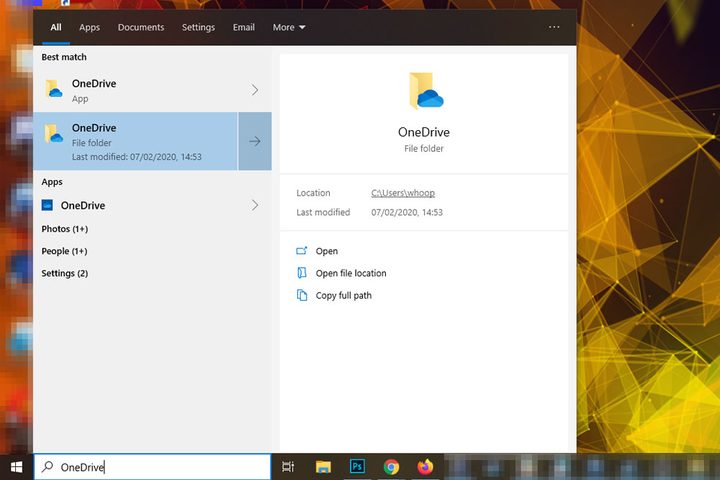Image resolution: width=720 pixels, height=480 pixels.
Task: Open the More filter dropdown
Action: [289, 27]
